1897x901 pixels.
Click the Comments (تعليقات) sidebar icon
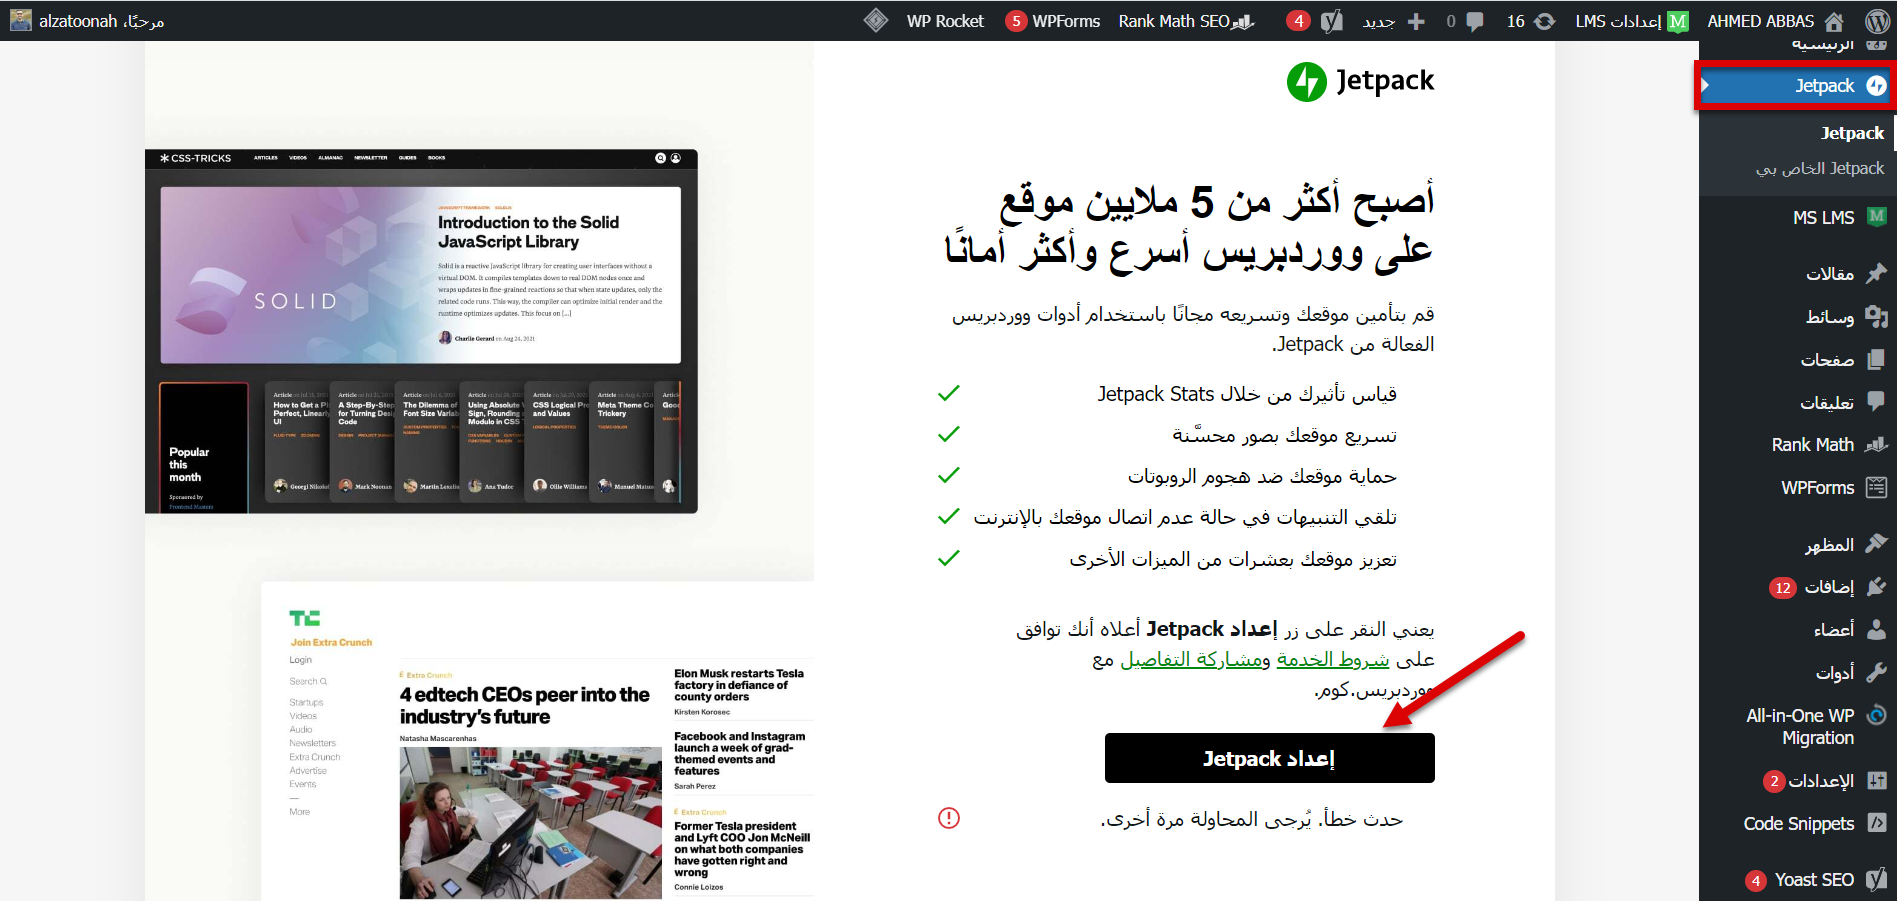(x=1877, y=402)
